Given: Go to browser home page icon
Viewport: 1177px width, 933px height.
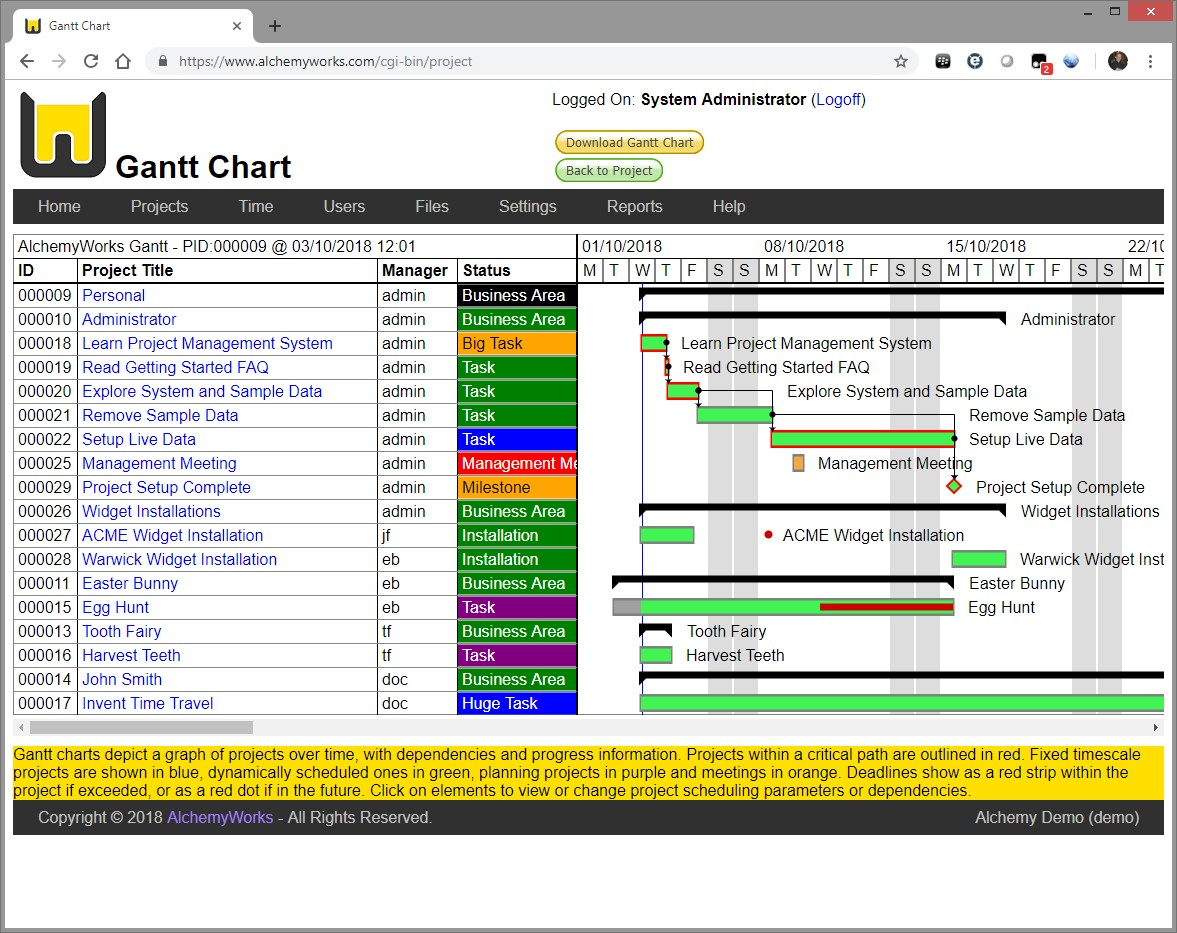Looking at the screenshot, I should [123, 62].
